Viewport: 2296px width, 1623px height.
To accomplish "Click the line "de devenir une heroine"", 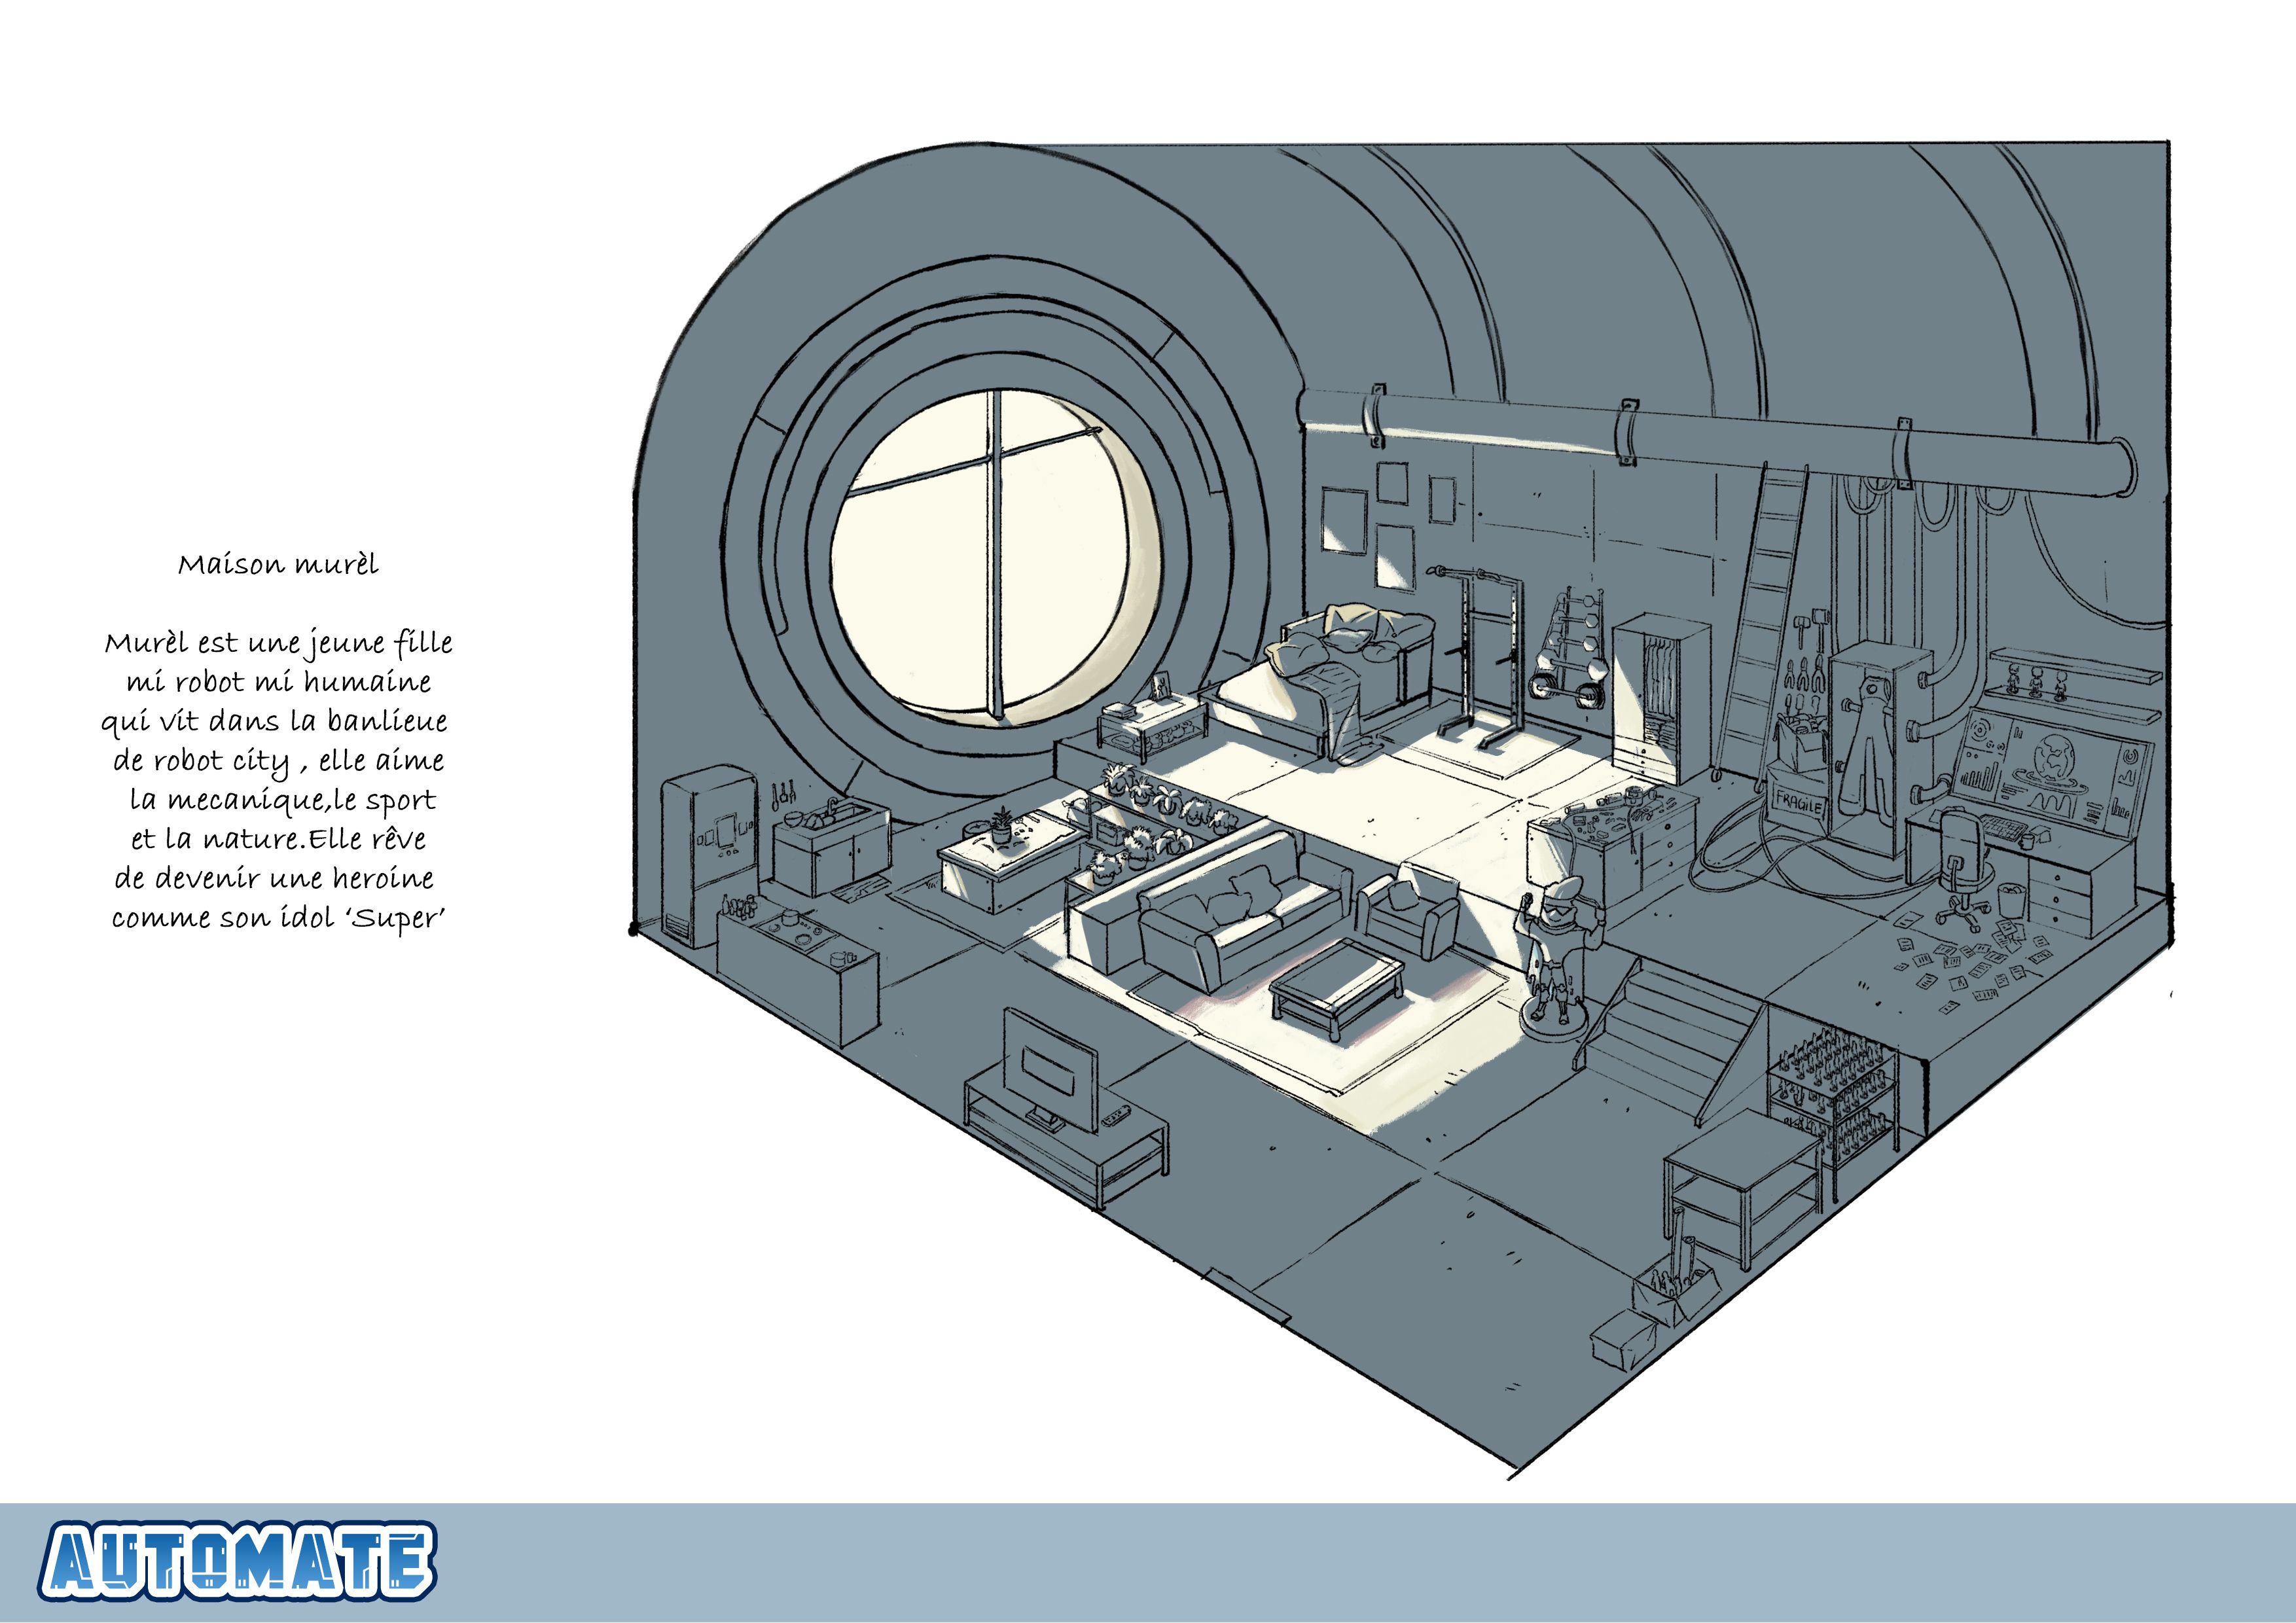I will 274,878.
